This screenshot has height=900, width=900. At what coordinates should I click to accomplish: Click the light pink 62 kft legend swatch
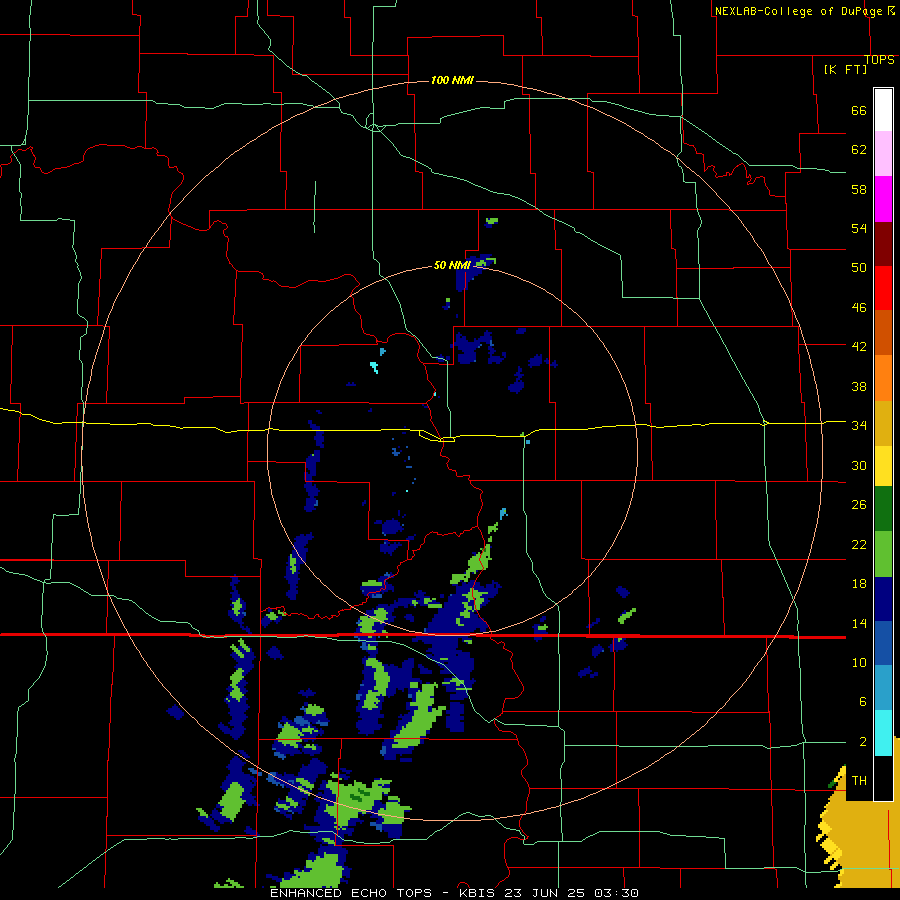tap(883, 153)
